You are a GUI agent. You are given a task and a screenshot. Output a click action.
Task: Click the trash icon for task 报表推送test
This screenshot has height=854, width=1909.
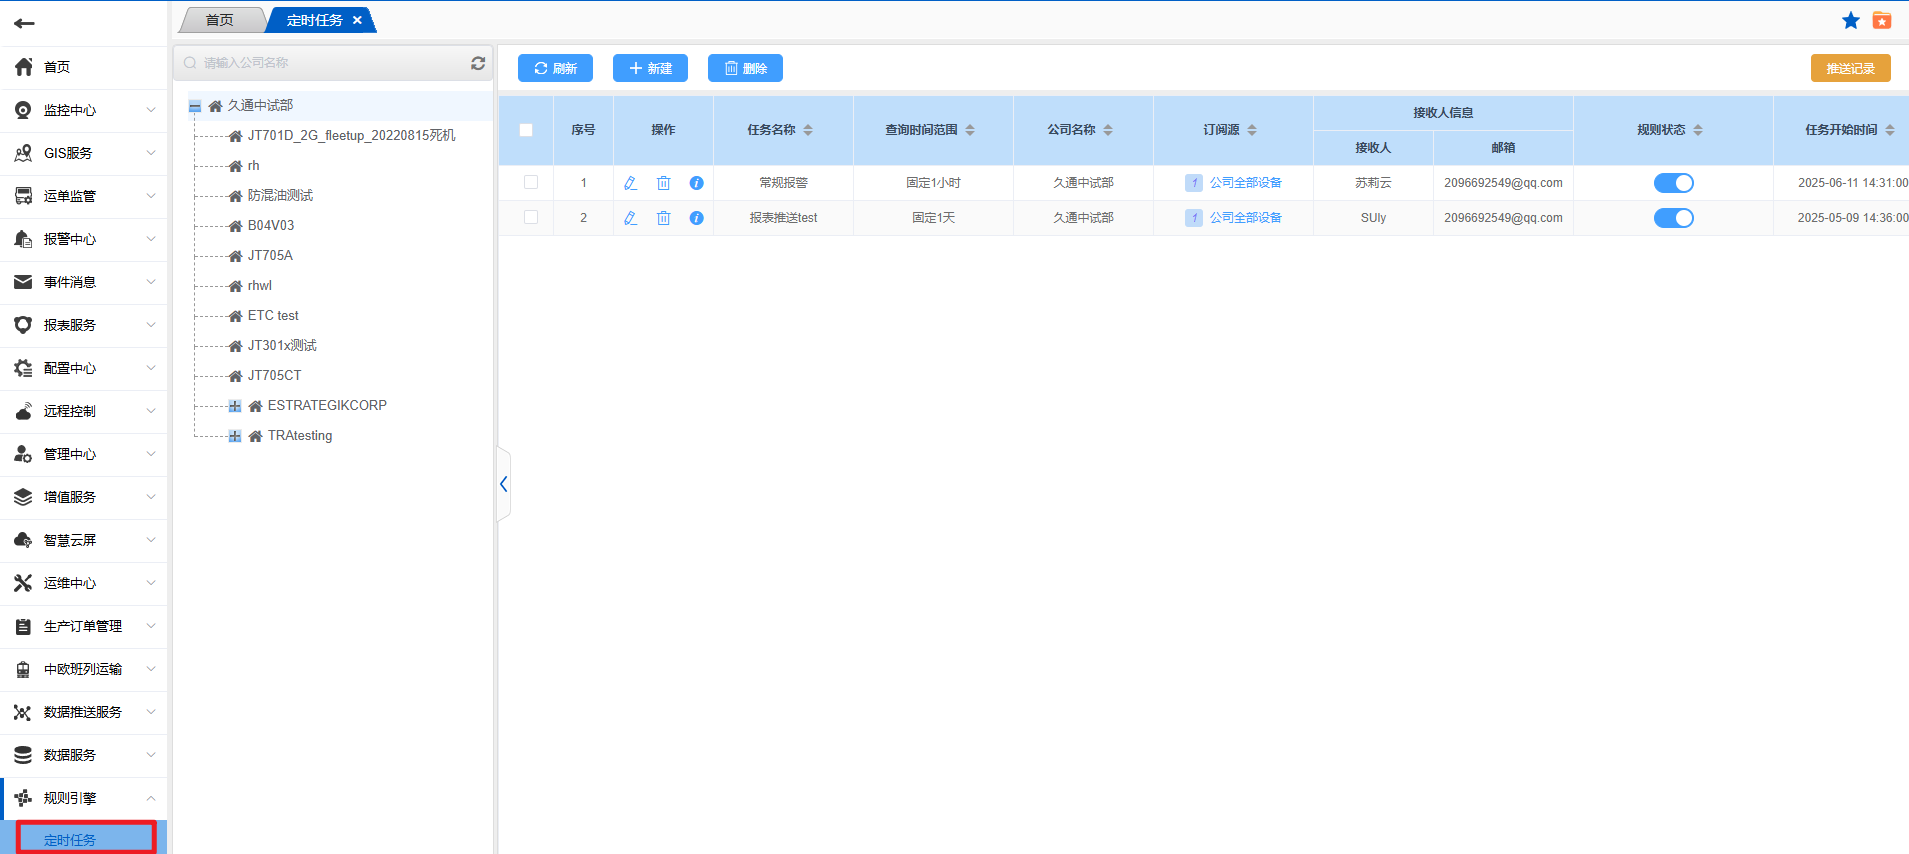pyautogui.click(x=663, y=218)
